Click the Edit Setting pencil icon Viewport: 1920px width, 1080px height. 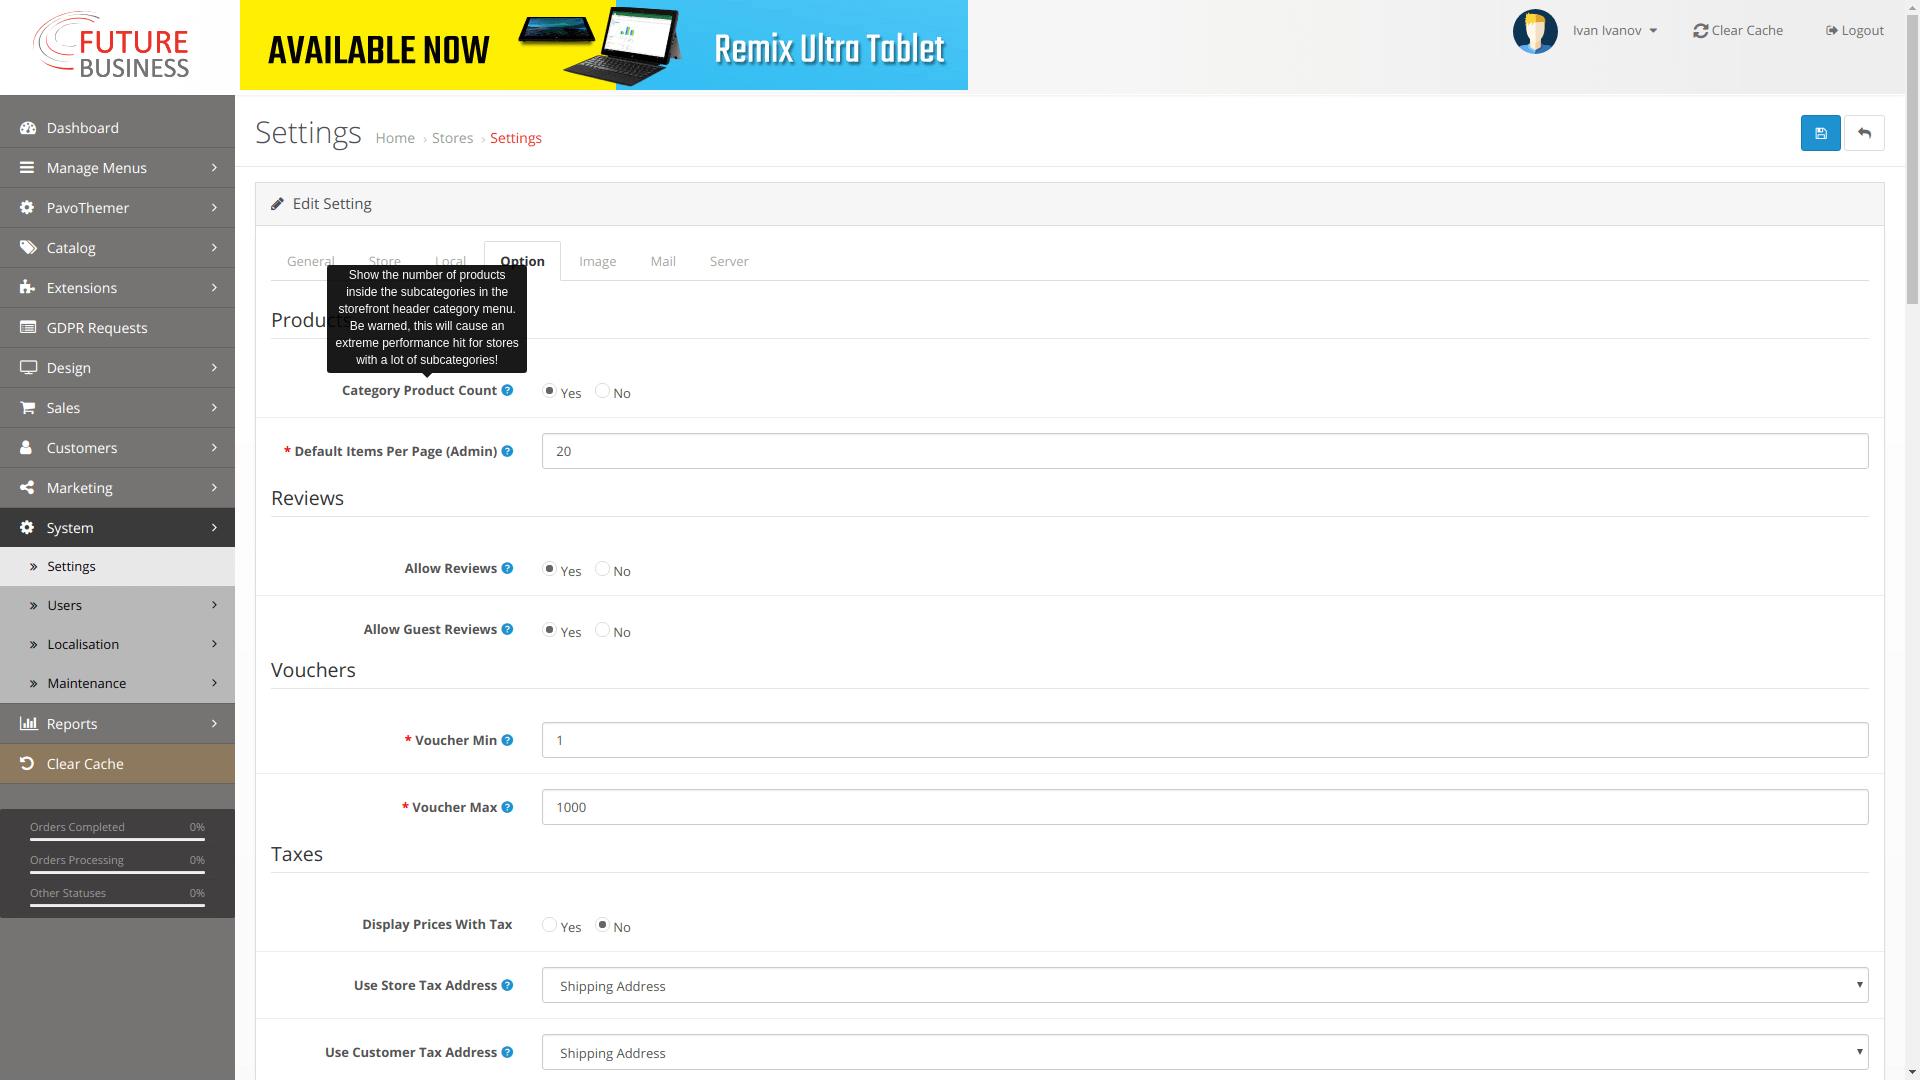click(x=278, y=203)
